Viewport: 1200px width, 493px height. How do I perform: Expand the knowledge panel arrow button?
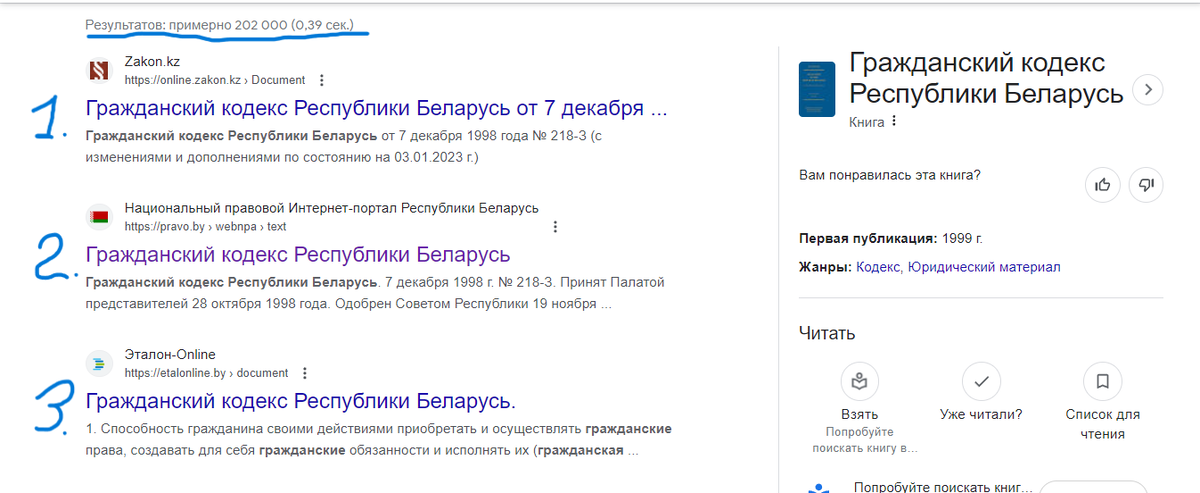coord(1148,89)
